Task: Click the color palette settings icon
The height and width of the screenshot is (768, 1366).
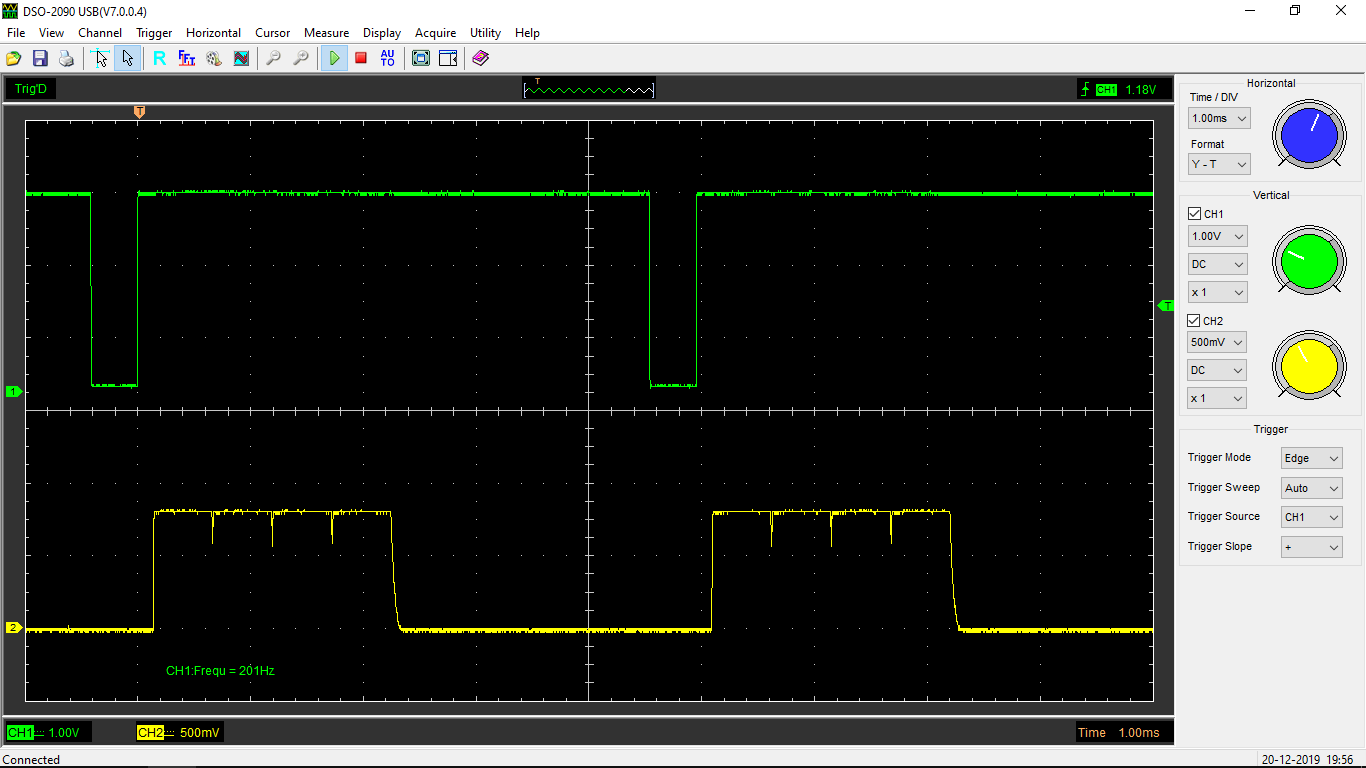Action: [x=214, y=59]
